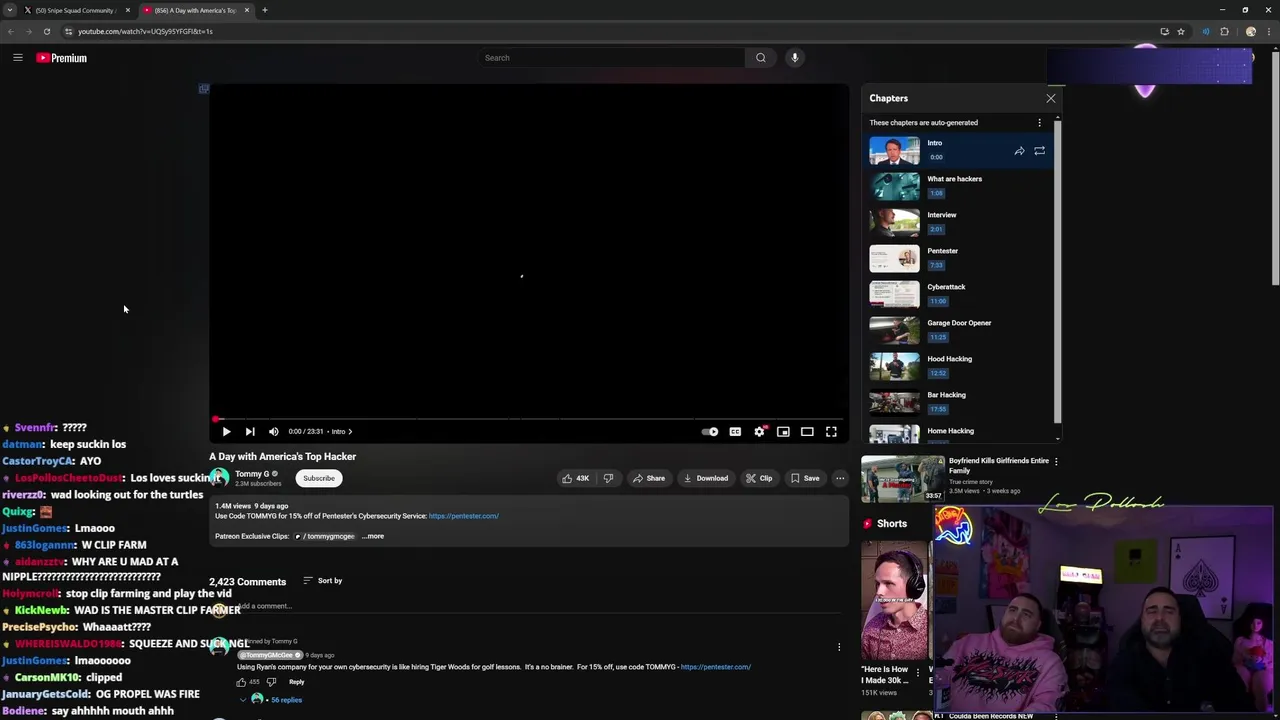
Task: Like the pinned TommyGMcGee comment
Action: pyautogui.click(x=241, y=682)
